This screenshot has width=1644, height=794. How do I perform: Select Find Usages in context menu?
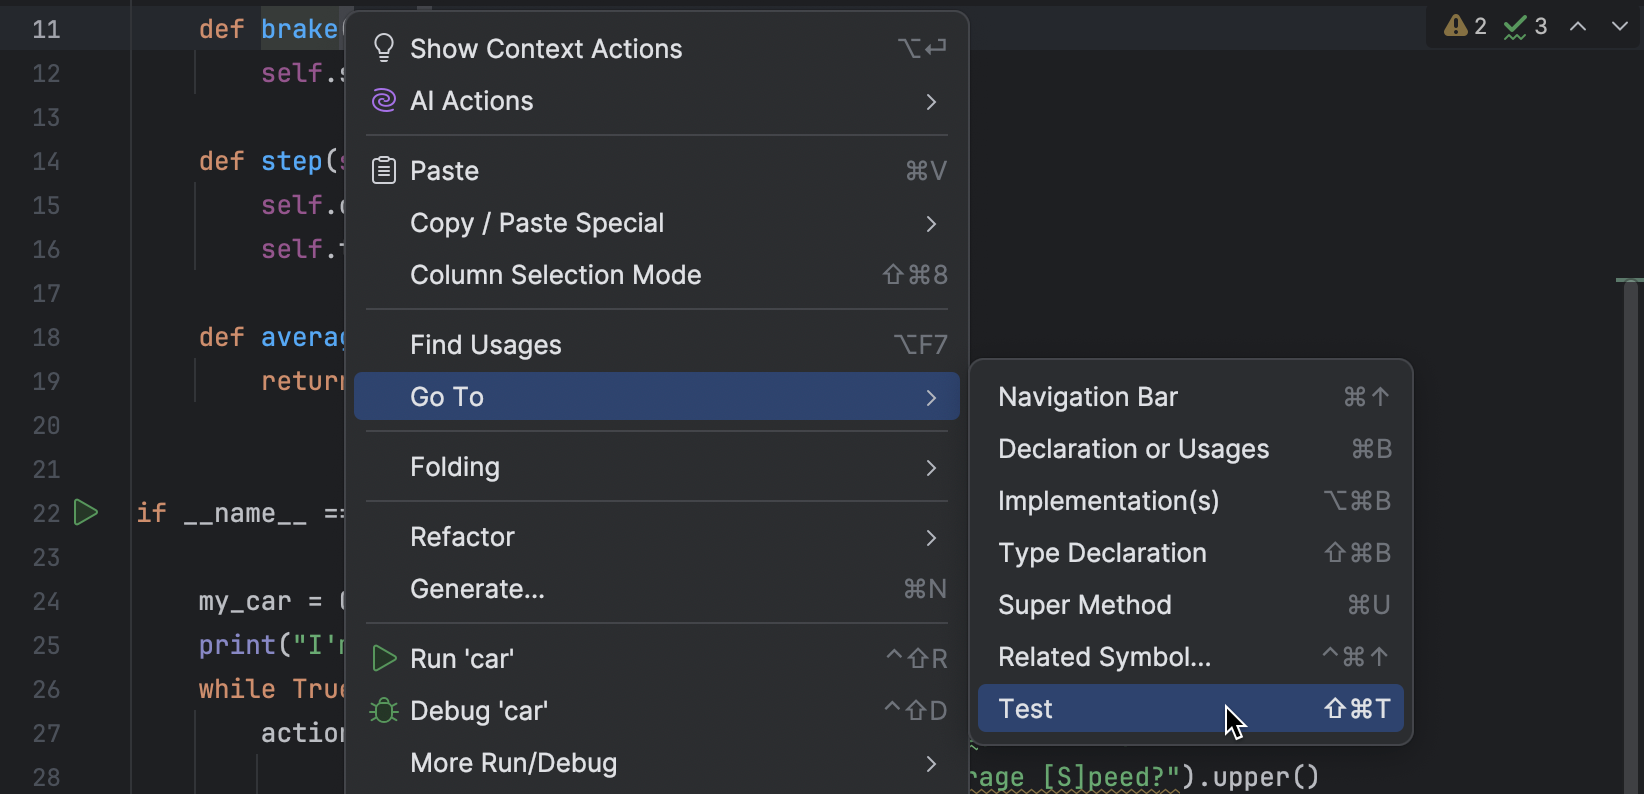point(486,345)
